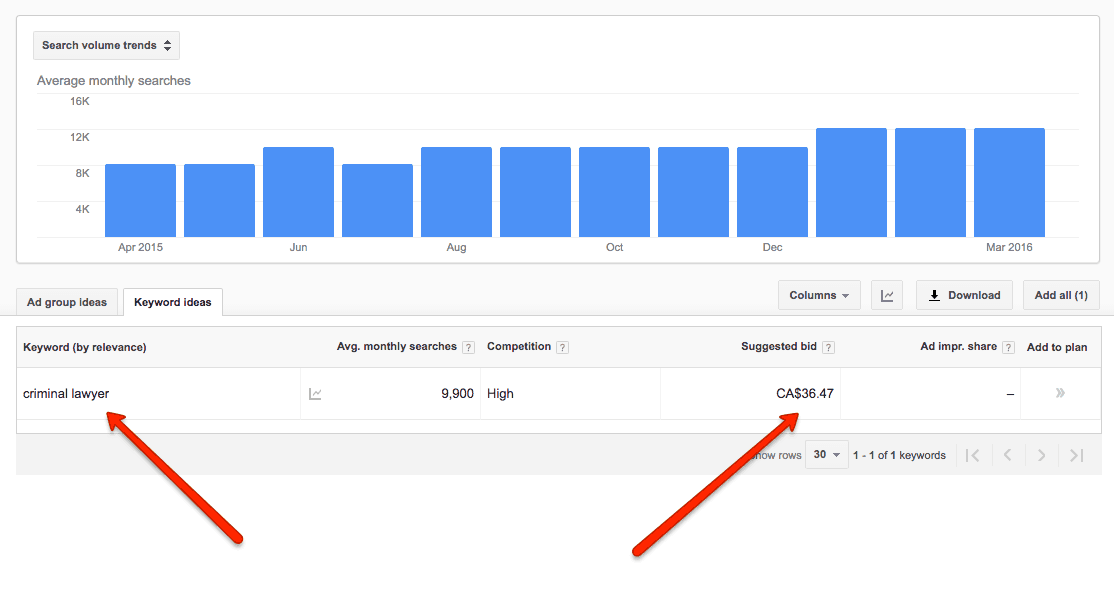This screenshot has width=1114, height=590.
Task: Click the Add all (1) button
Action: (1061, 295)
